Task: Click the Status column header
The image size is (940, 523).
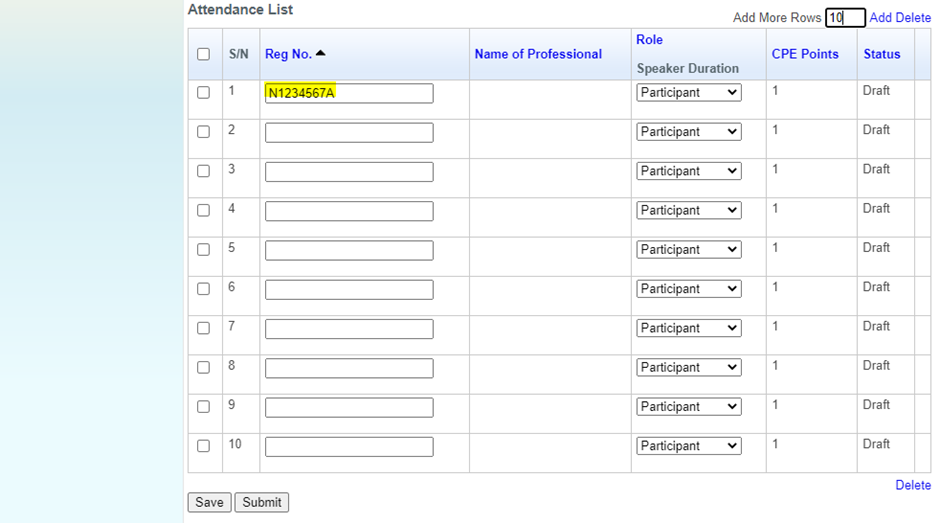Action: (x=882, y=54)
